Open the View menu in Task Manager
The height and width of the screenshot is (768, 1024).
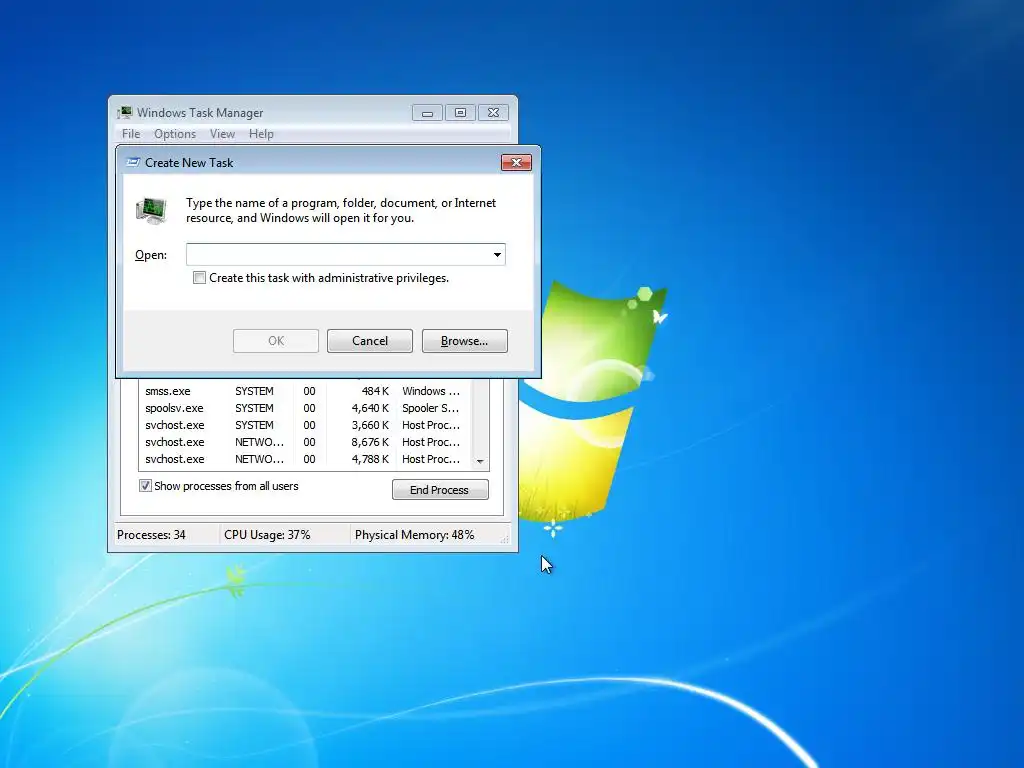pyautogui.click(x=222, y=134)
